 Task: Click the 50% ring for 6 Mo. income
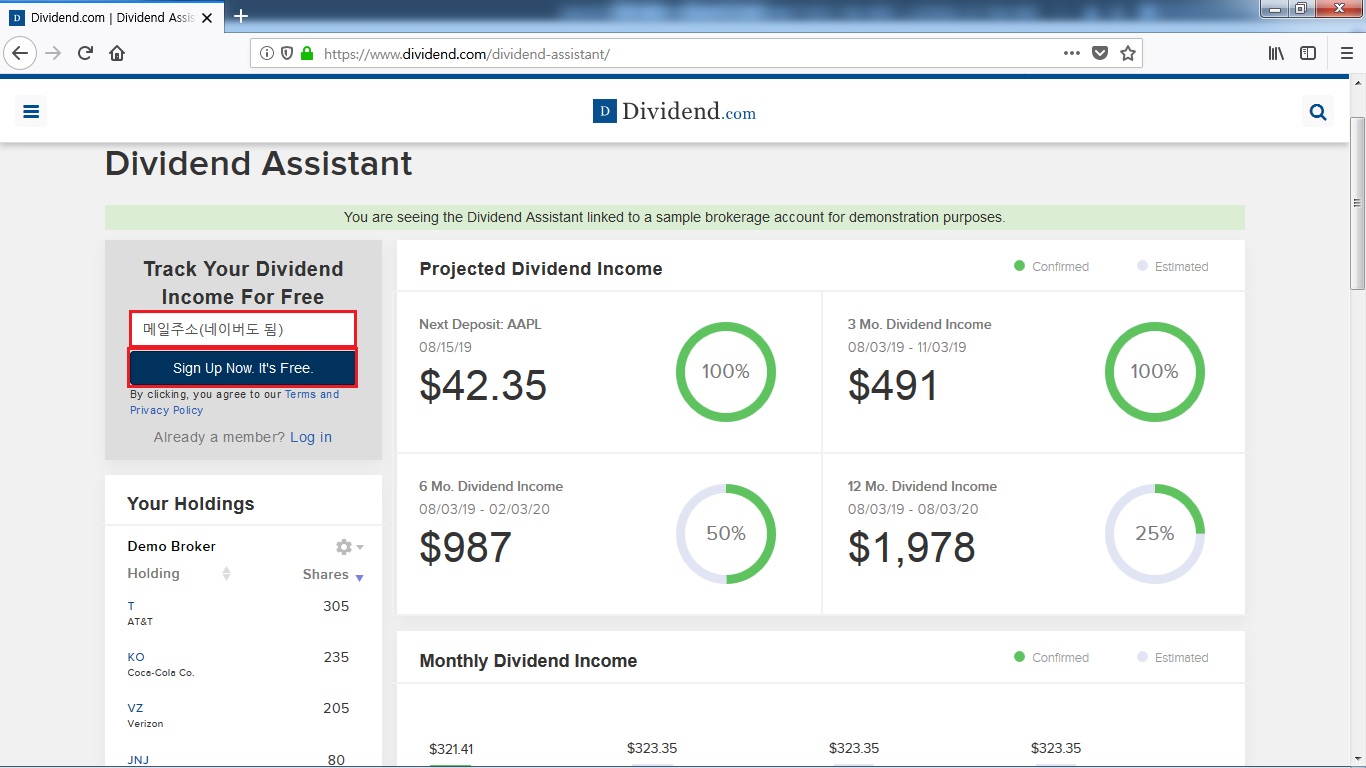click(x=726, y=534)
